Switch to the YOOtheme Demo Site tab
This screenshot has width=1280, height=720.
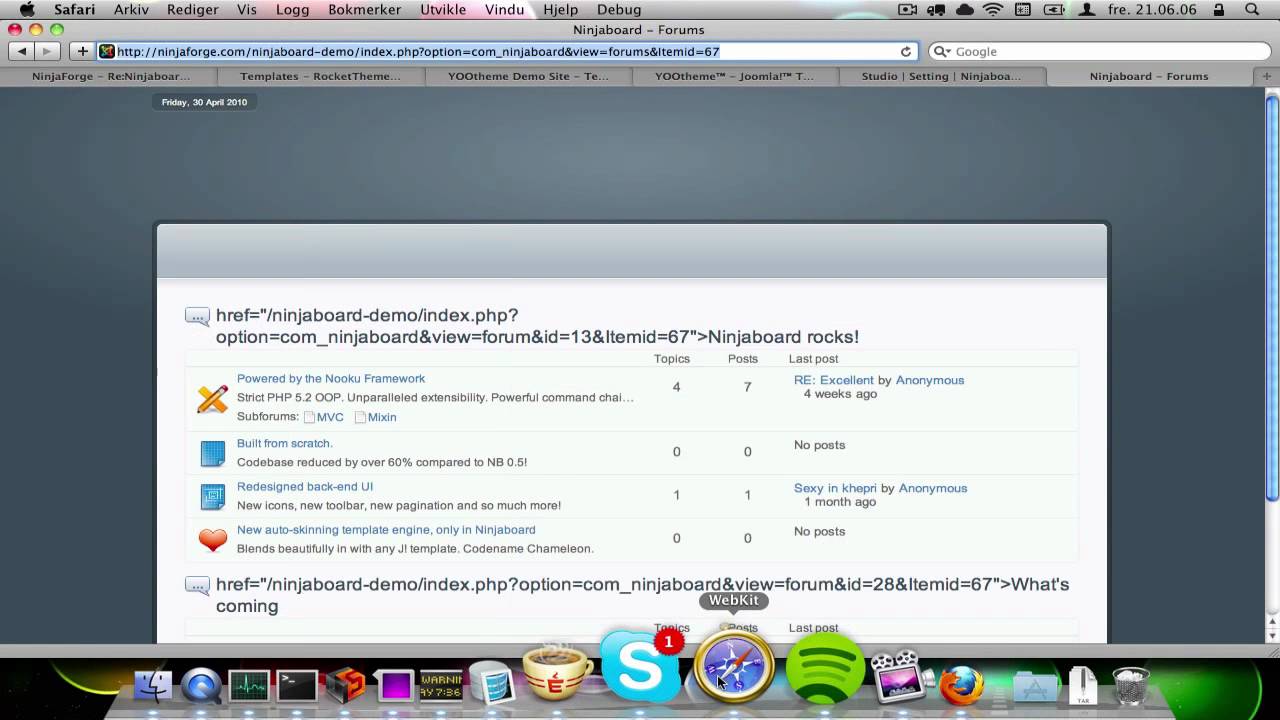tap(528, 76)
